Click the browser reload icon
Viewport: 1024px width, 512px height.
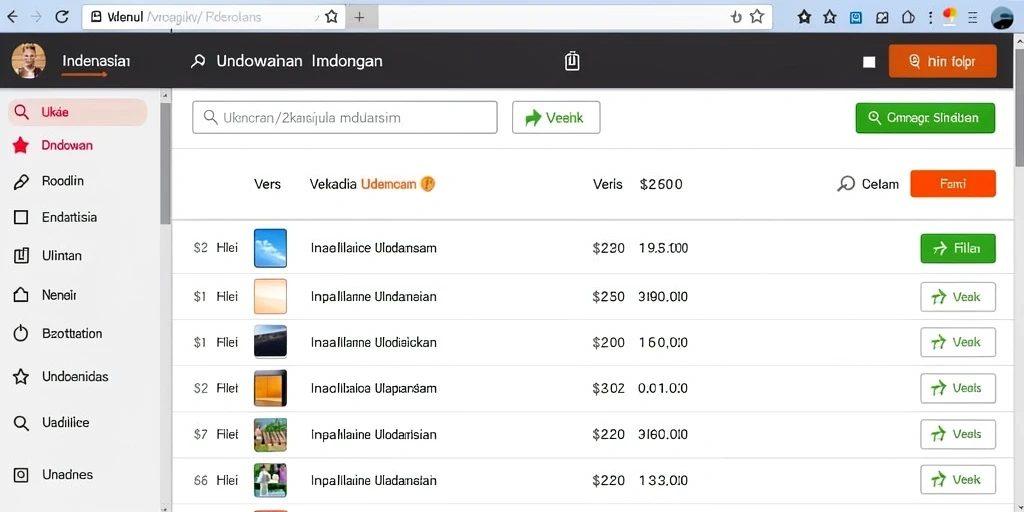(x=62, y=17)
